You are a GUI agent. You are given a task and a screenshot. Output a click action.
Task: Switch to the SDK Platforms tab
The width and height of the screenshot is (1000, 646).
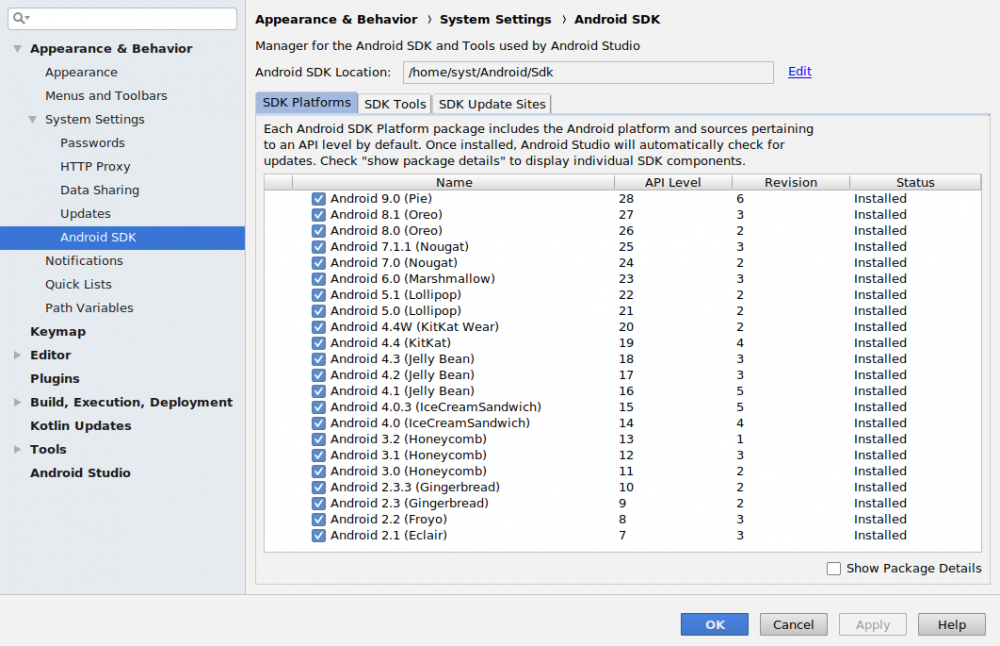307,103
